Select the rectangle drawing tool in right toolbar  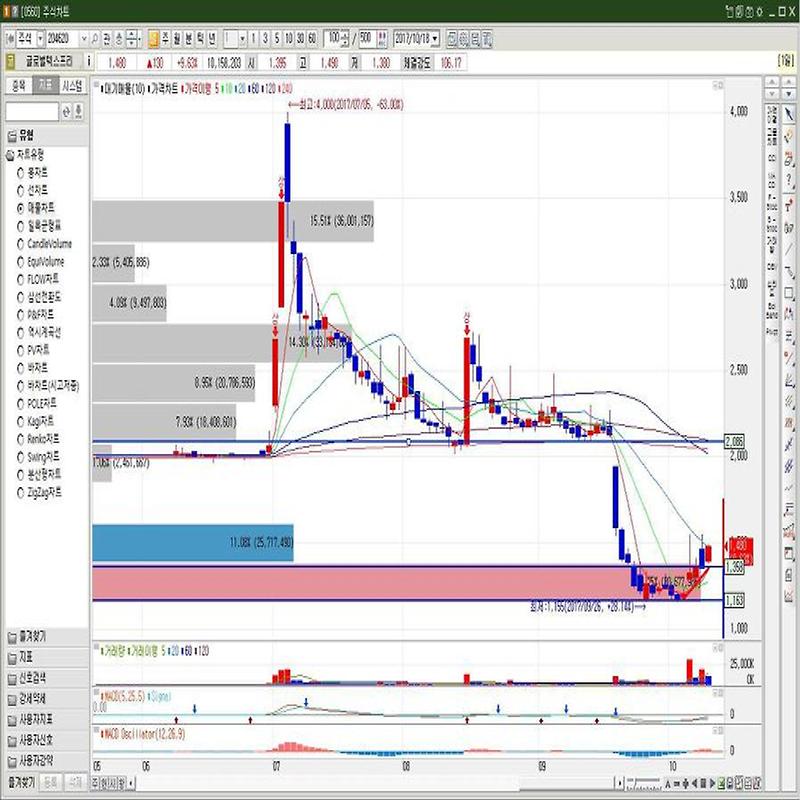click(789, 292)
